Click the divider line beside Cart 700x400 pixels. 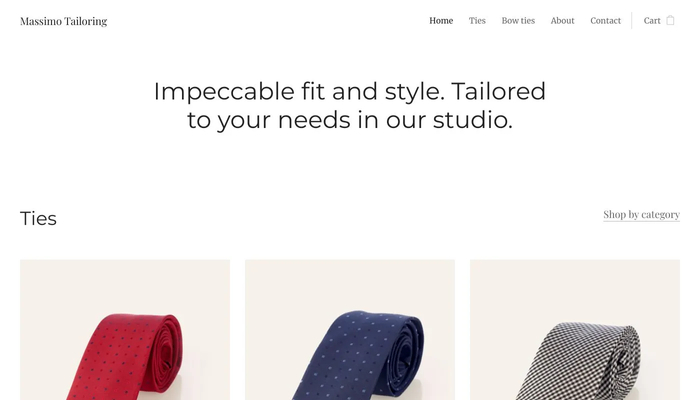pos(632,21)
